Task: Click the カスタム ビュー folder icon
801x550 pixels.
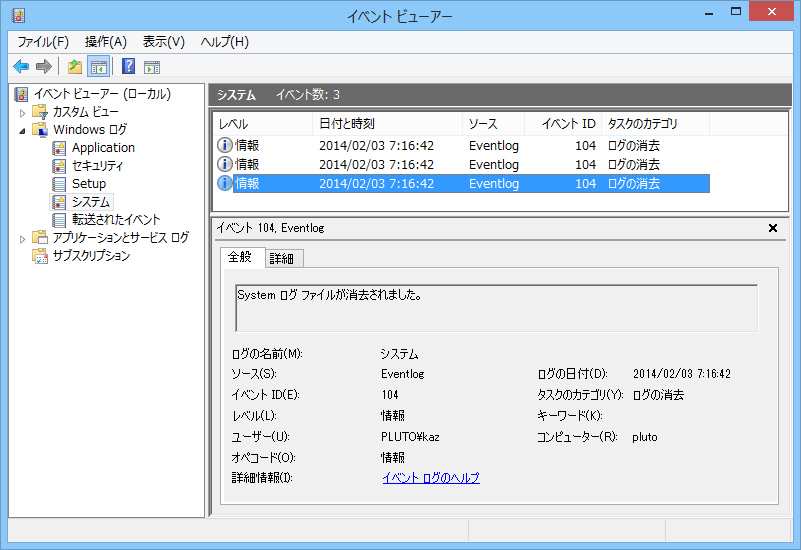Action: point(40,112)
